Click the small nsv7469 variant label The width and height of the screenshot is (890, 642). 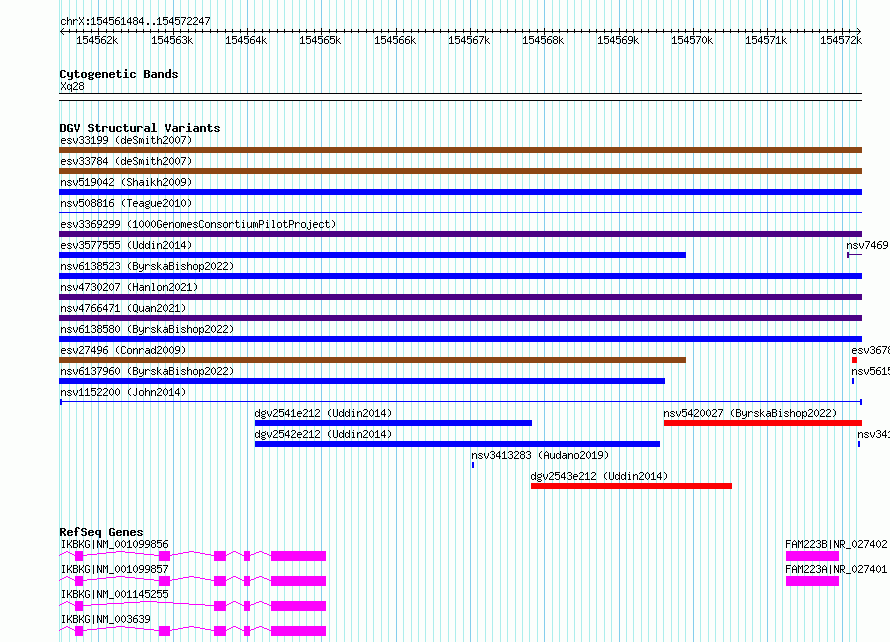[867, 245]
